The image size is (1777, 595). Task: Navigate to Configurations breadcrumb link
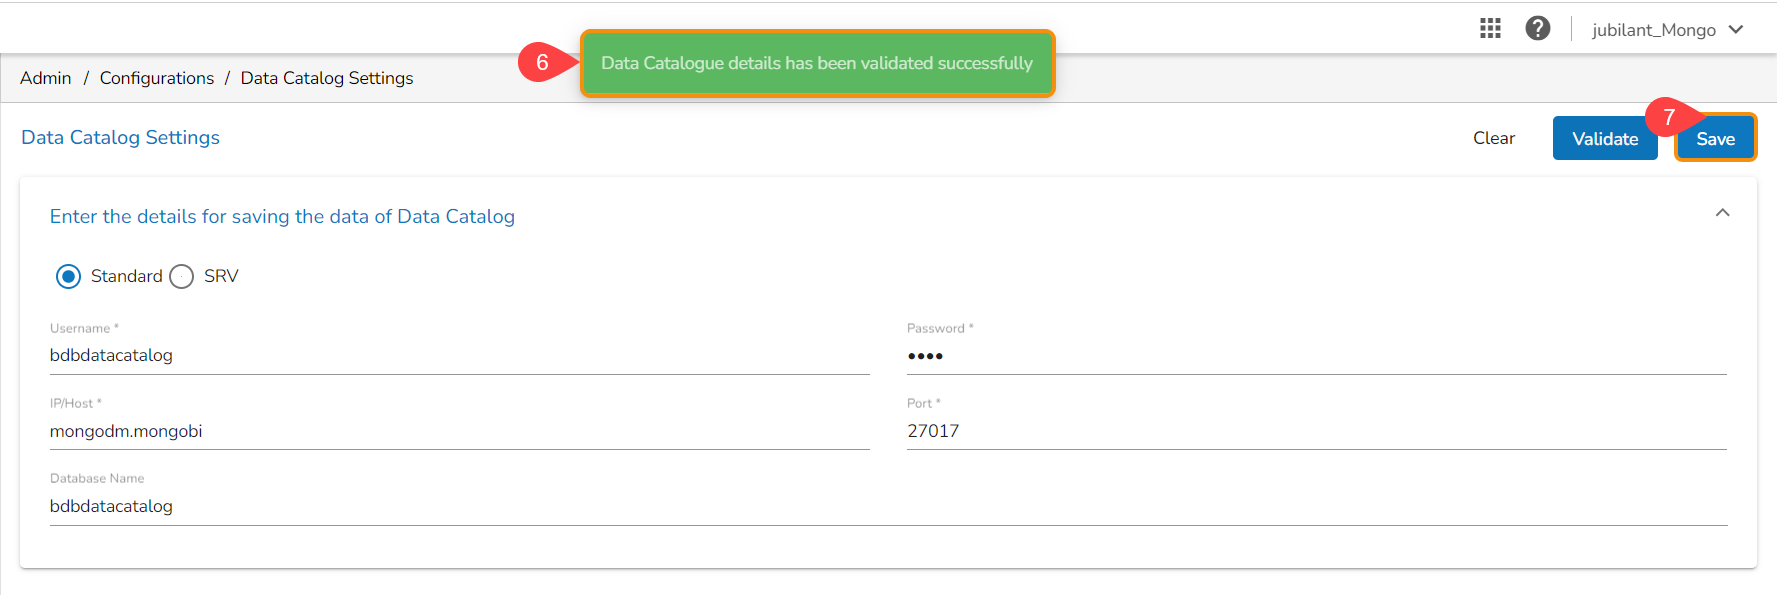coord(157,78)
